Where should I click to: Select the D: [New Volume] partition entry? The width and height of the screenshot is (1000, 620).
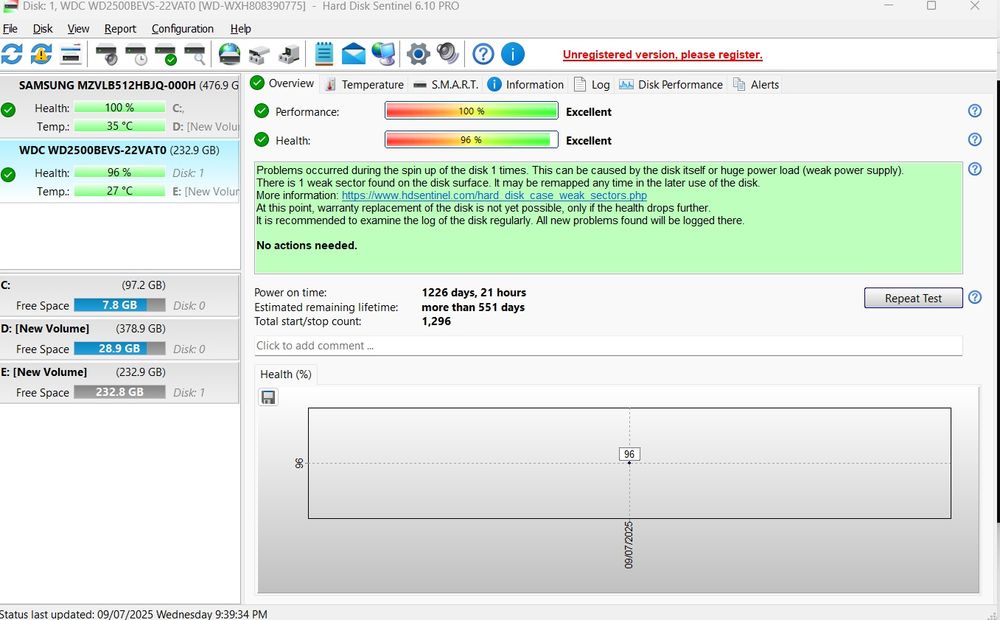[120, 339]
